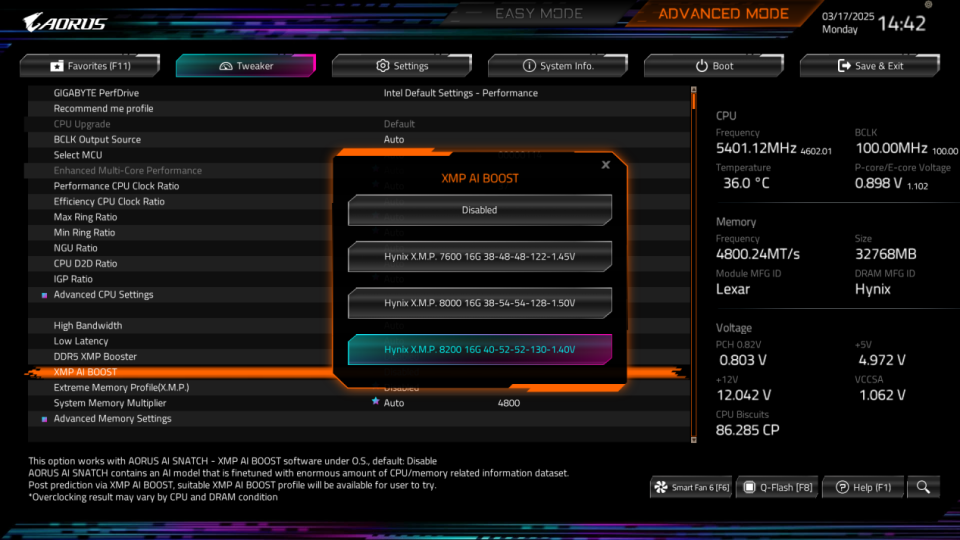The image size is (960, 540).
Task: Switch to Easy Mode
Action: point(539,13)
